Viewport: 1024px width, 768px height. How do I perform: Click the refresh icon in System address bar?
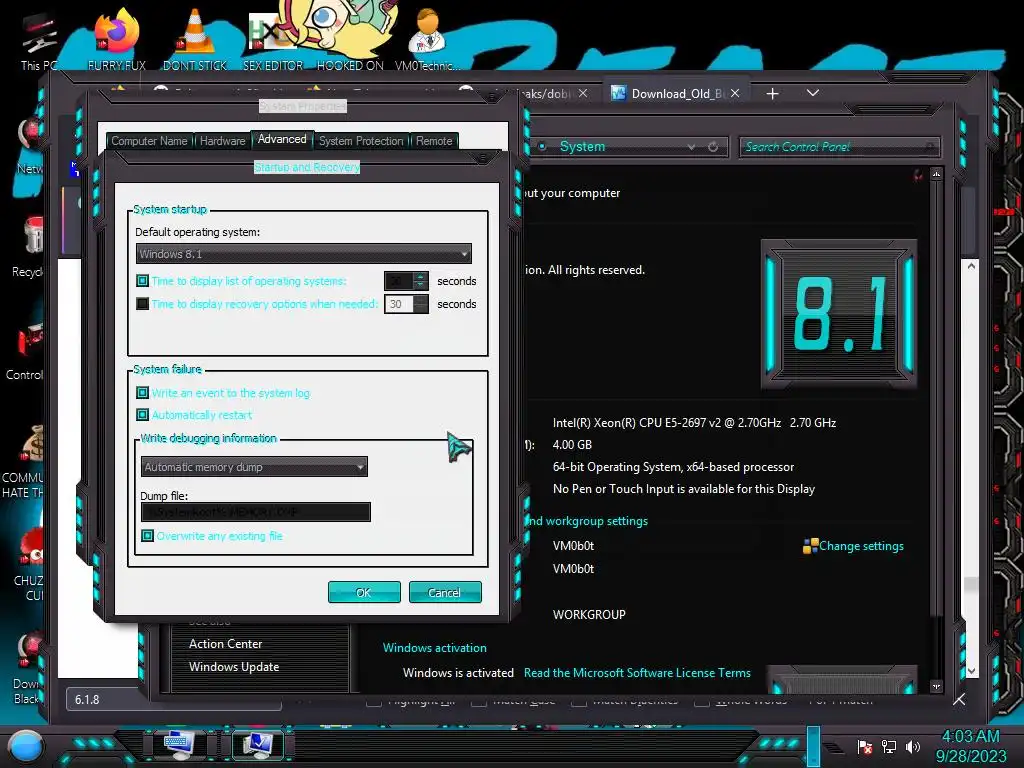coord(713,147)
